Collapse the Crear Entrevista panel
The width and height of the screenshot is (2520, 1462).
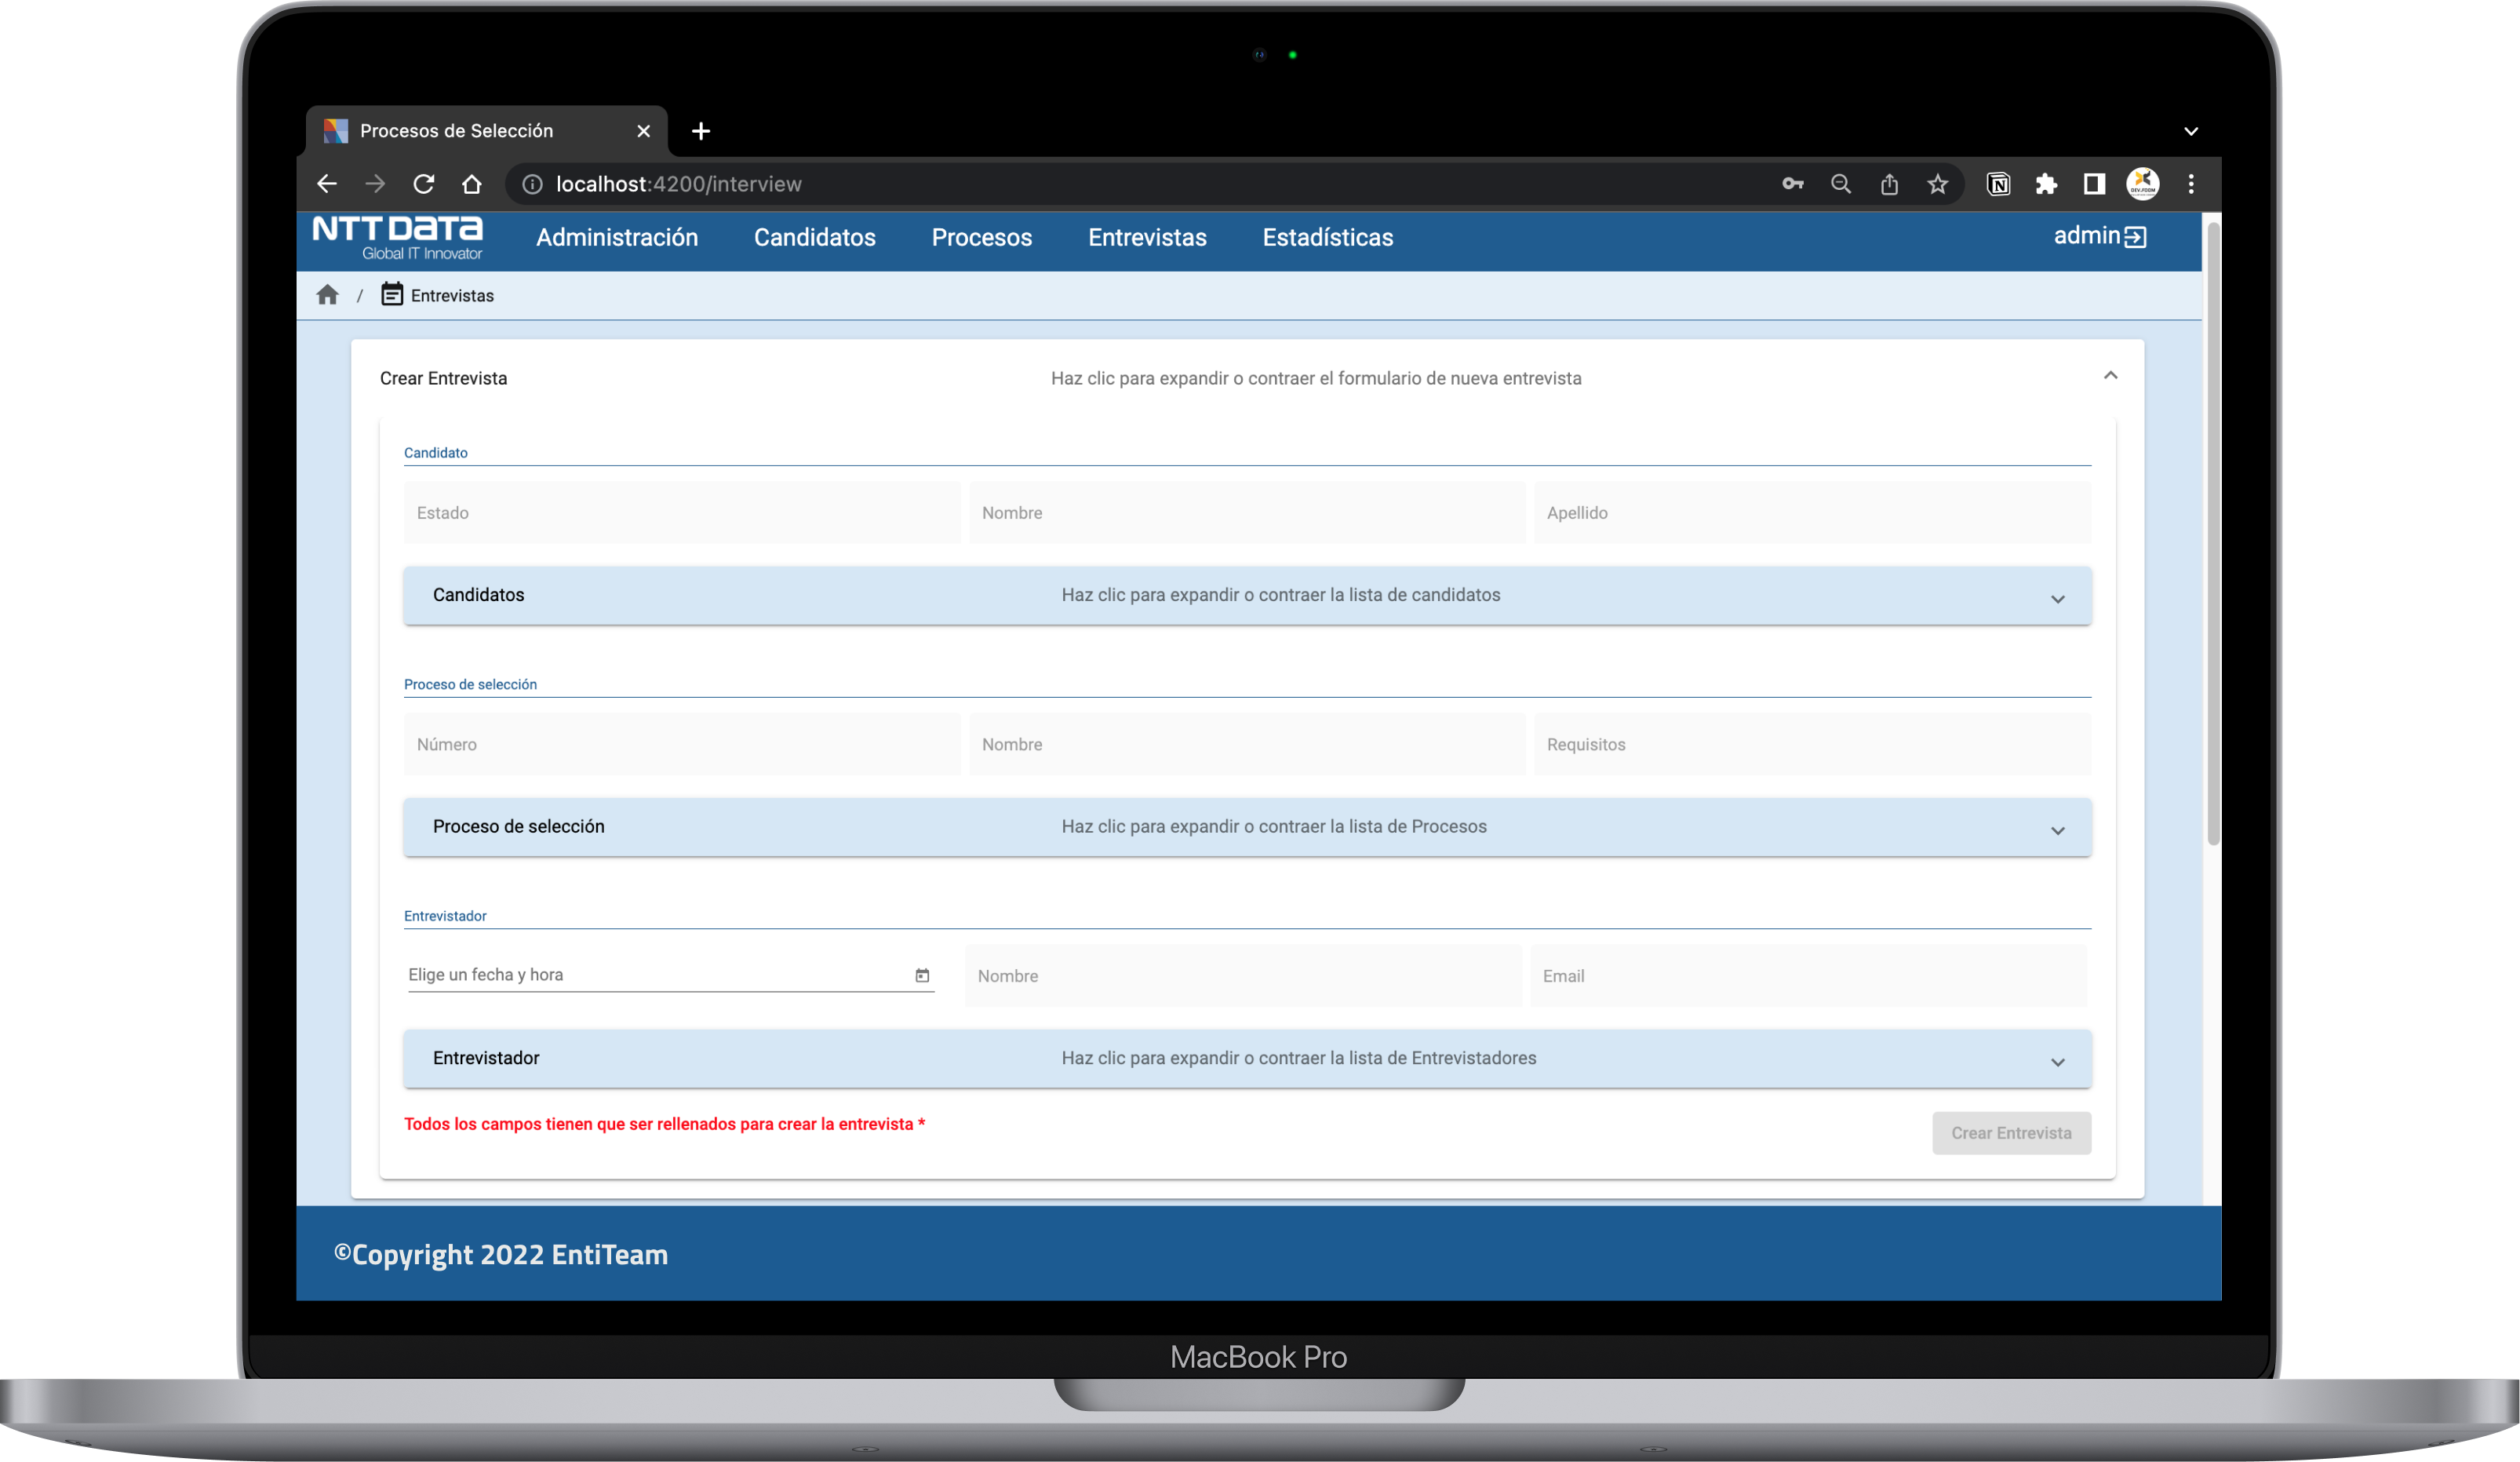(x=2110, y=376)
